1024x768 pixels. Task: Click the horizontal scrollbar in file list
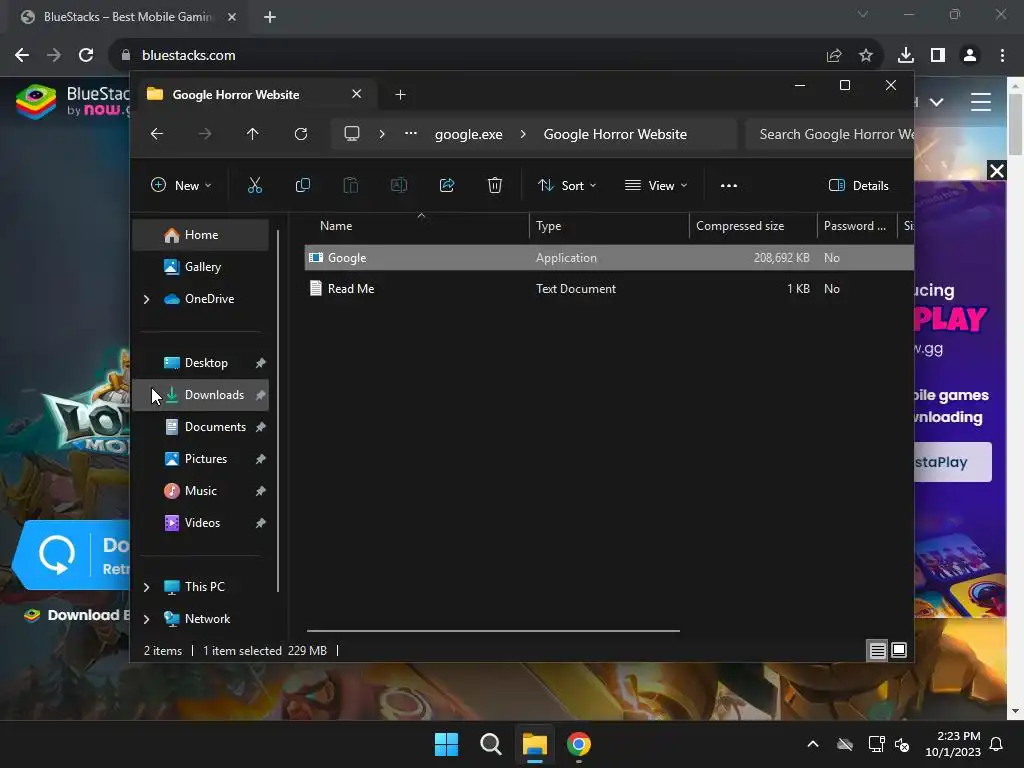click(493, 631)
